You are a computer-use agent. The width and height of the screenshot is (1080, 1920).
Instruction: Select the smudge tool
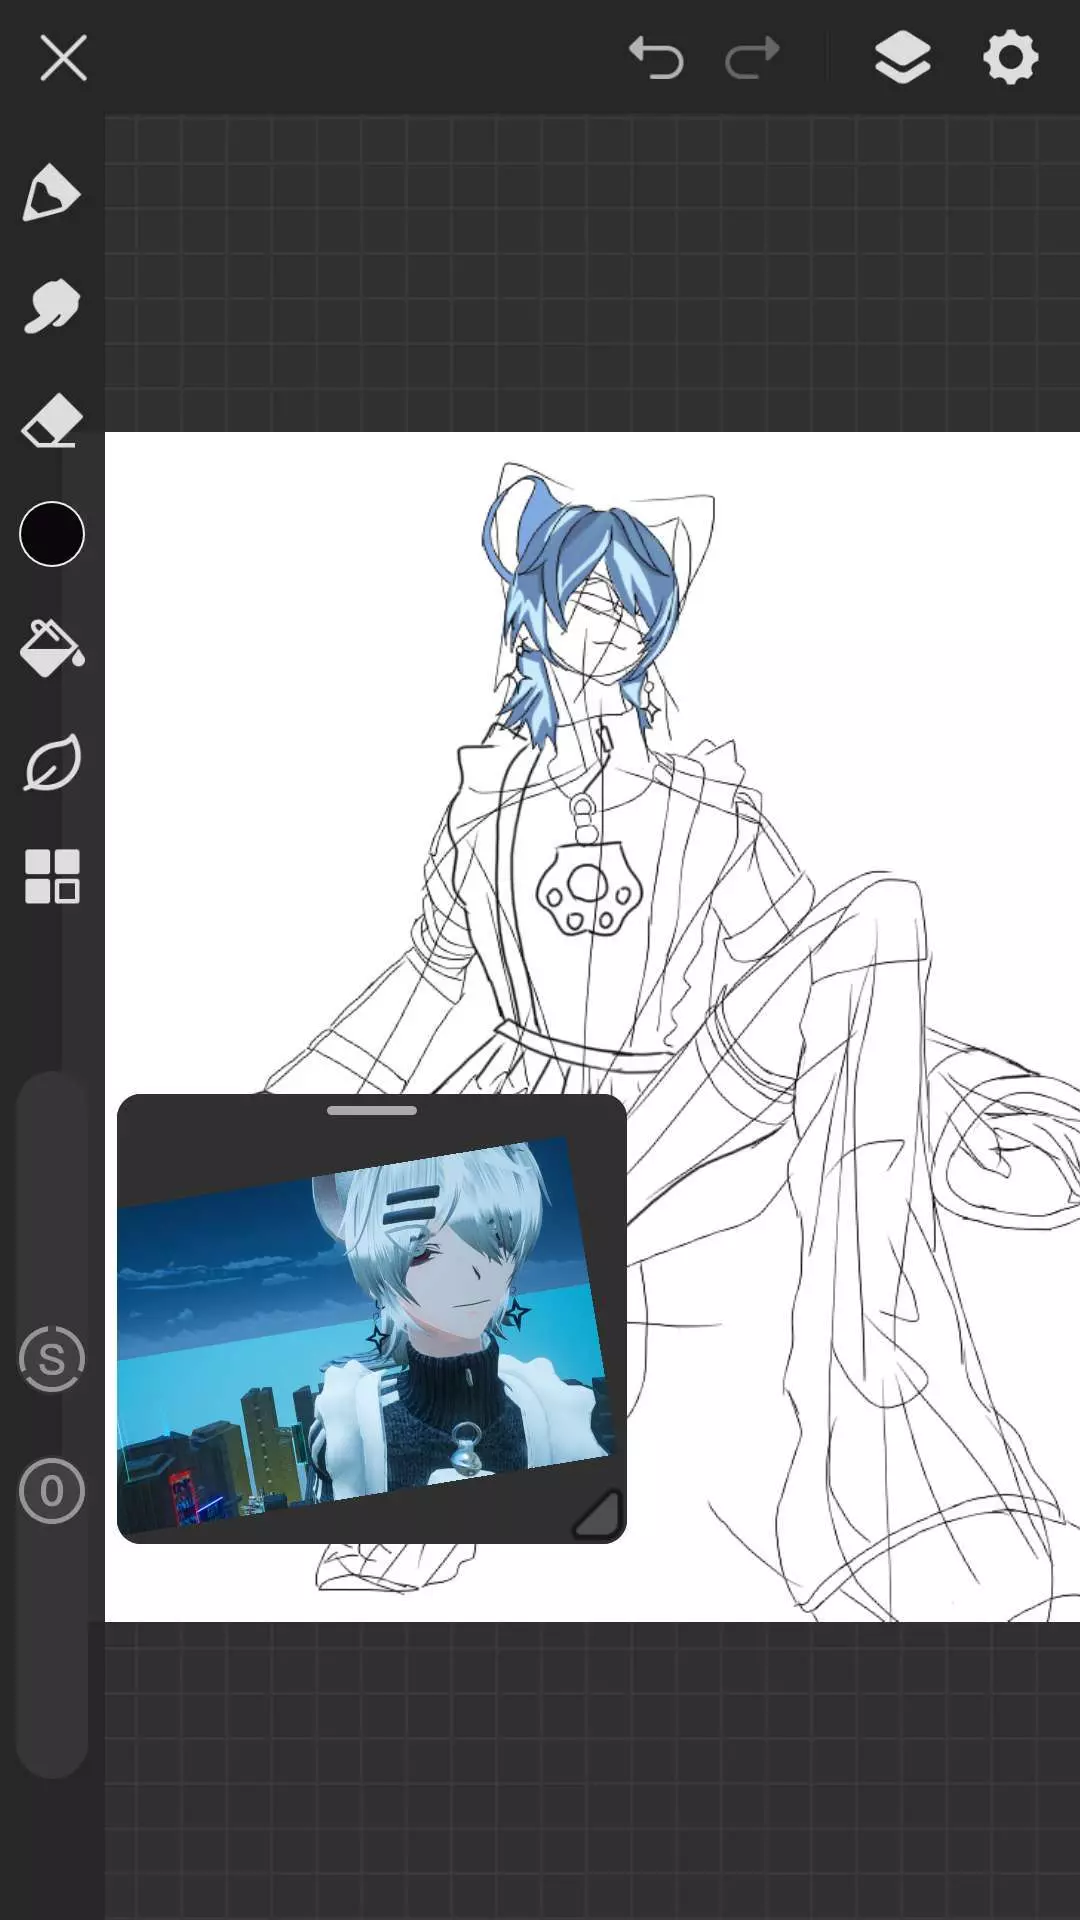pos(51,306)
